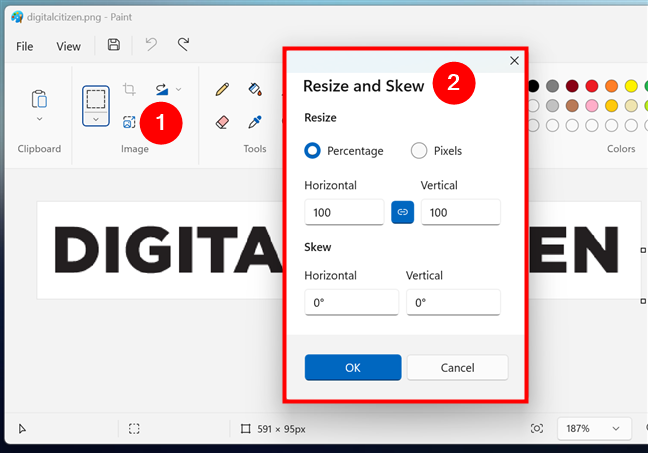Pick the pink color swatch

point(592,105)
